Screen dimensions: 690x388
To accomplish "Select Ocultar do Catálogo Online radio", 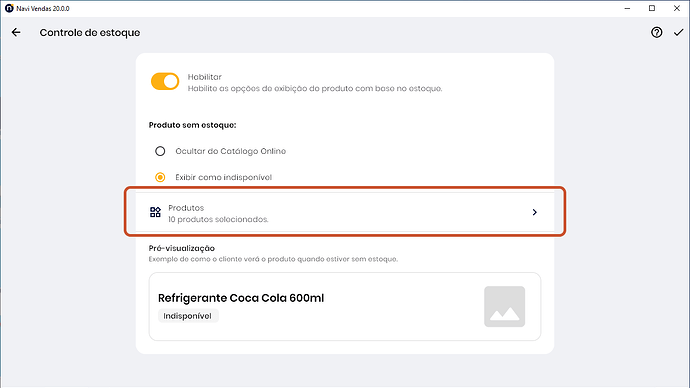I will point(160,151).
